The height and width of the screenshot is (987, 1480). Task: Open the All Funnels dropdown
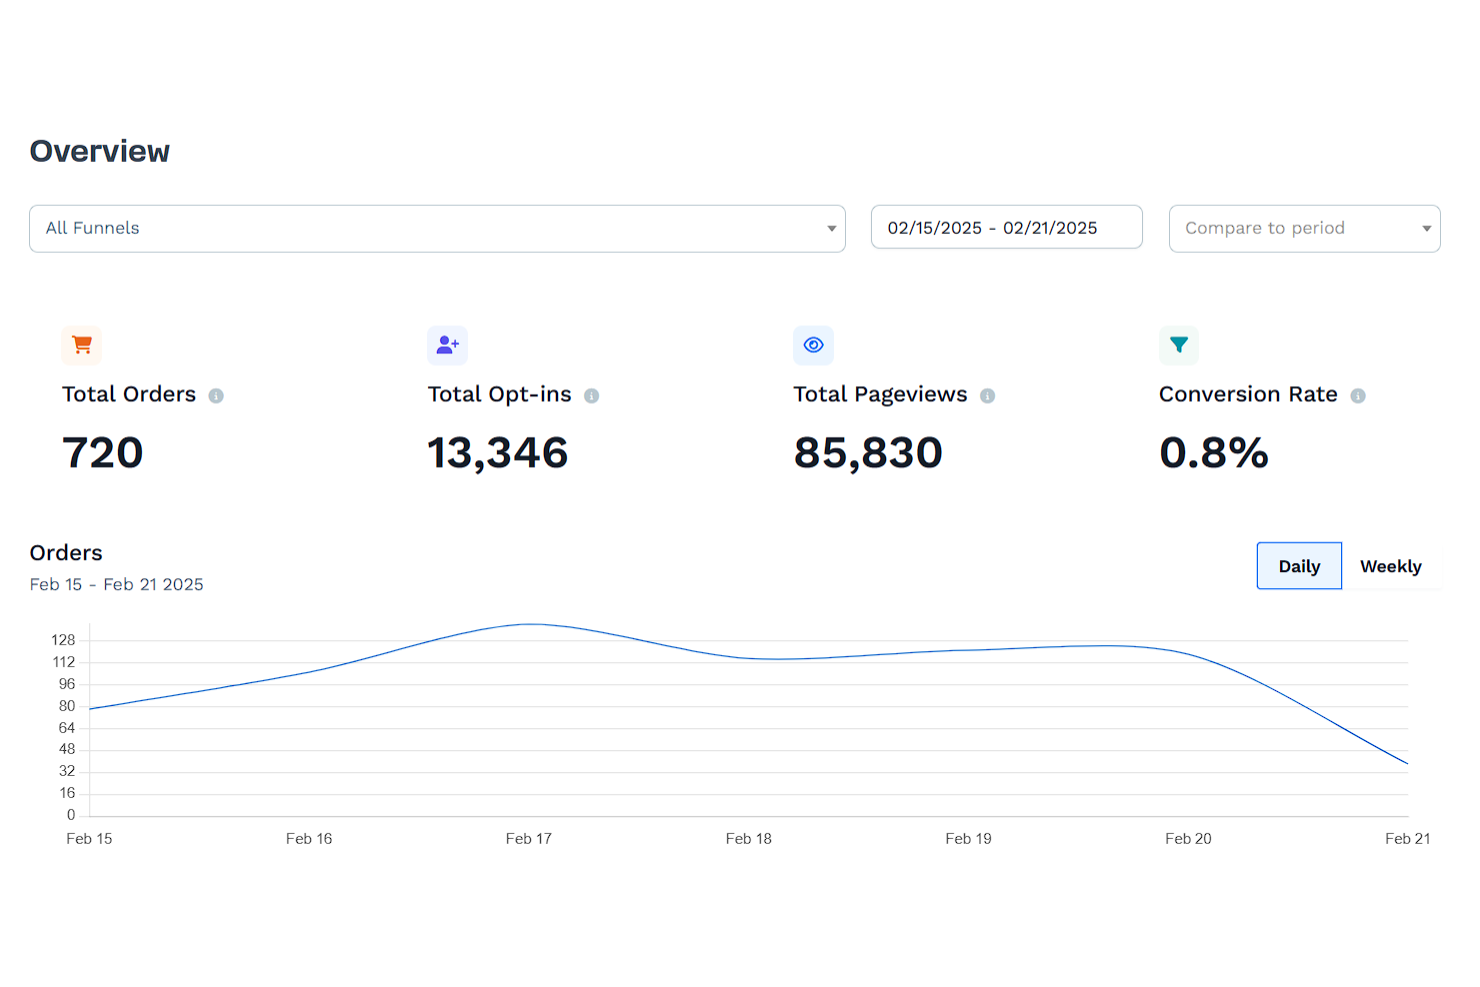tap(437, 228)
